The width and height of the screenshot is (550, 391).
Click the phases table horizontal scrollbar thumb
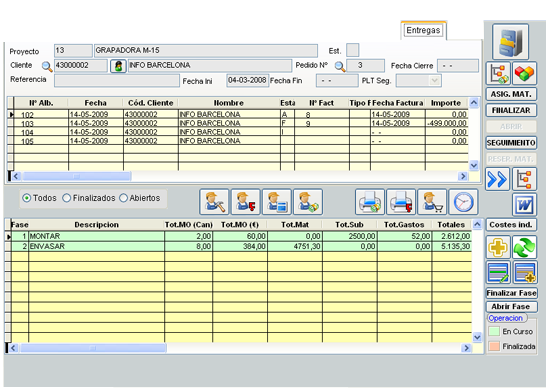pos(93,348)
